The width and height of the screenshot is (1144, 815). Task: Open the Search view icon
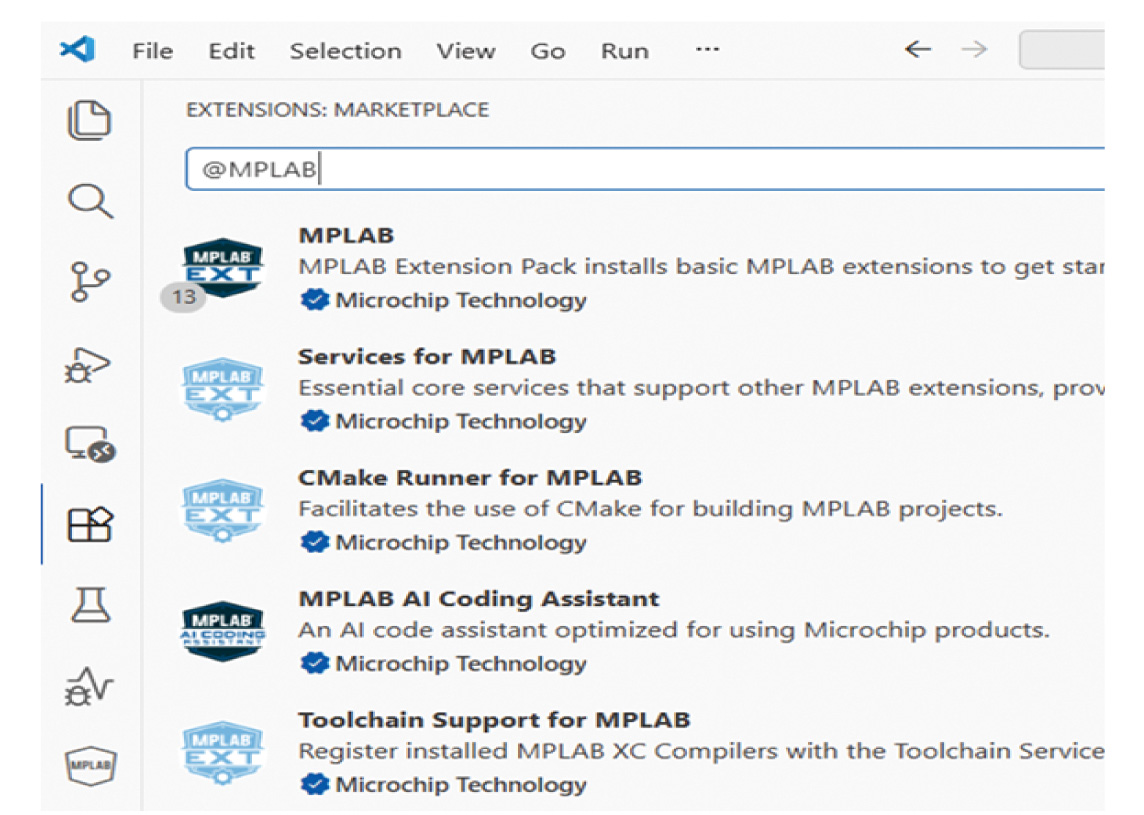(x=90, y=200)
